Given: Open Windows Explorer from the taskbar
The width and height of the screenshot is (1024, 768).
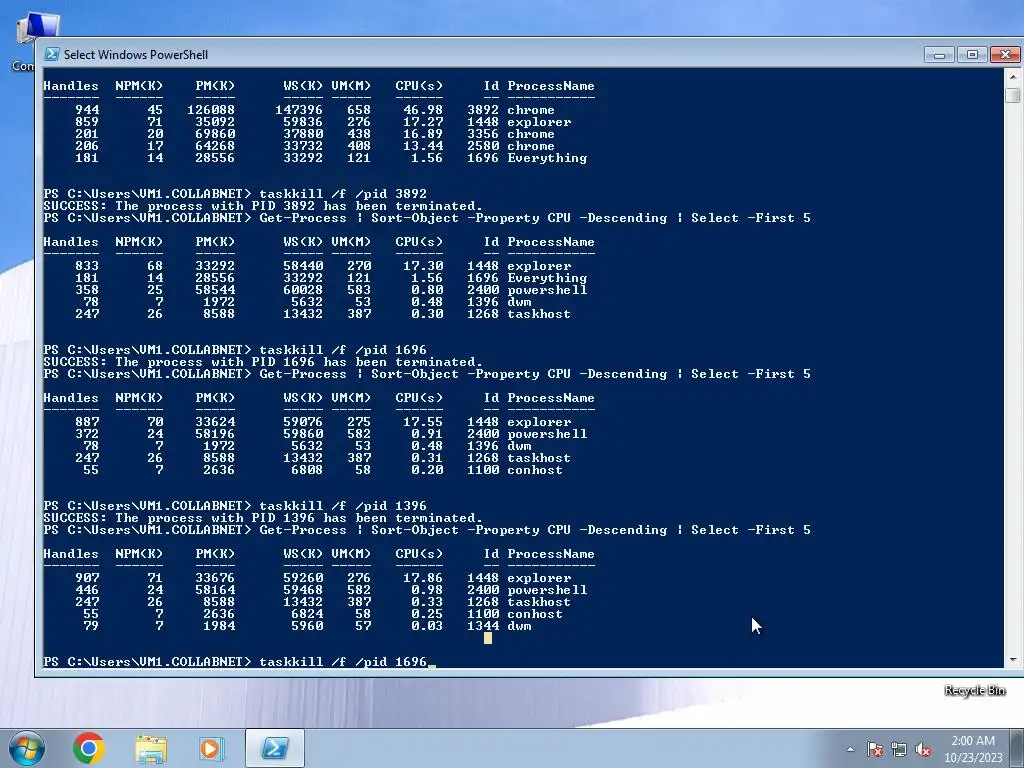Looking at the screenshot, I should [x=151, y=749].
